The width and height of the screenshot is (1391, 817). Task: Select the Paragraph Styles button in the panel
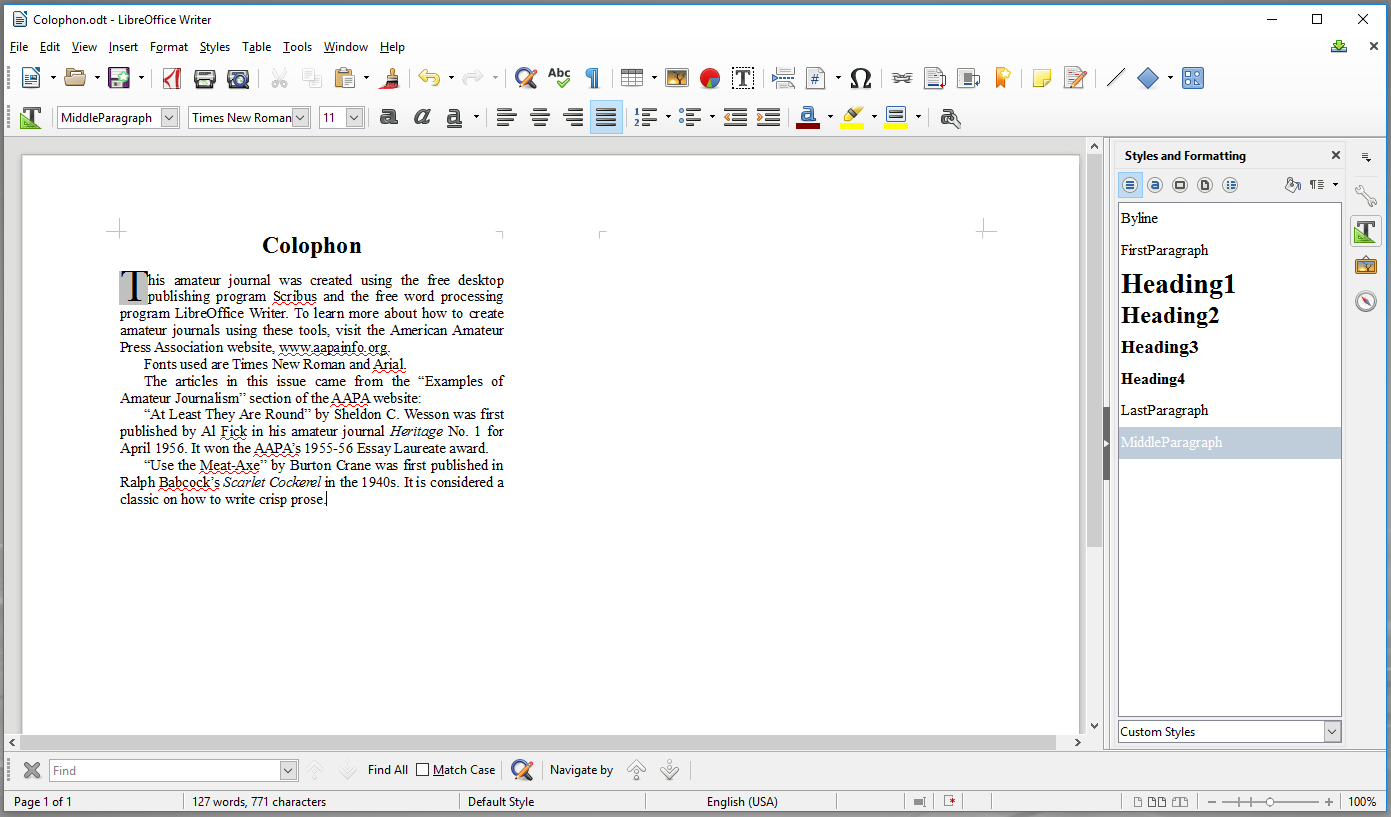tap(1130, 185)
